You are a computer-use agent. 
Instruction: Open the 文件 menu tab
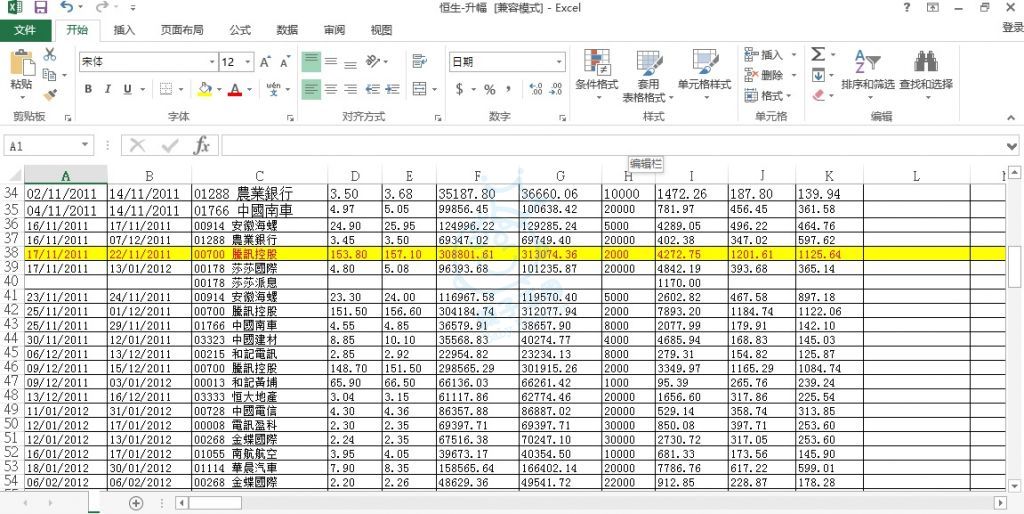click(26, 30)
